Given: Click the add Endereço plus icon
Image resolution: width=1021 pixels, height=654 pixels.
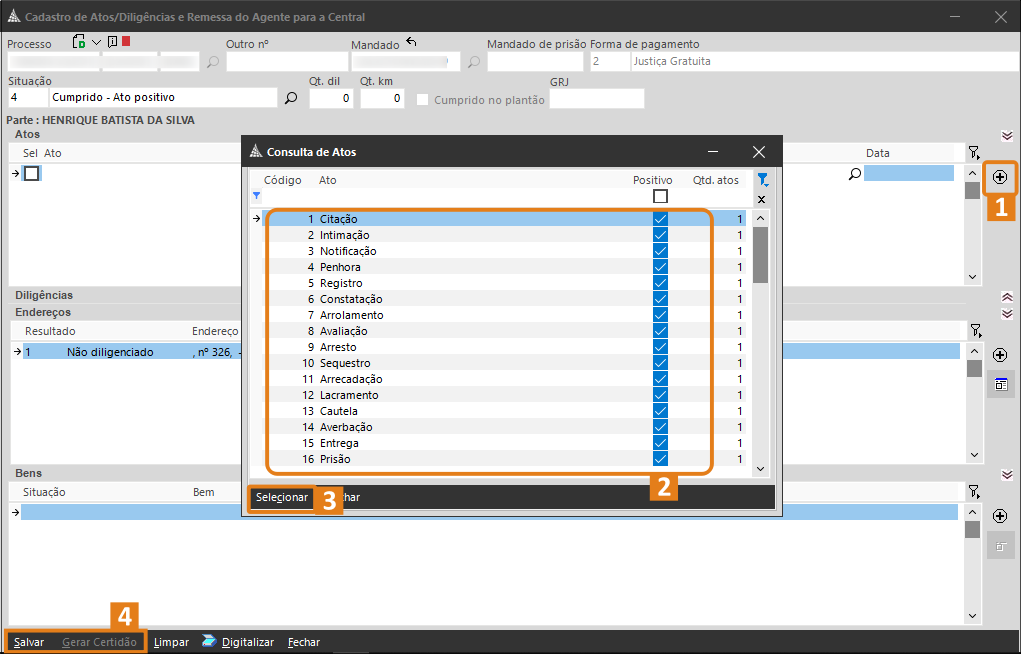Looking at the screenshot, I should (1000, 355).
